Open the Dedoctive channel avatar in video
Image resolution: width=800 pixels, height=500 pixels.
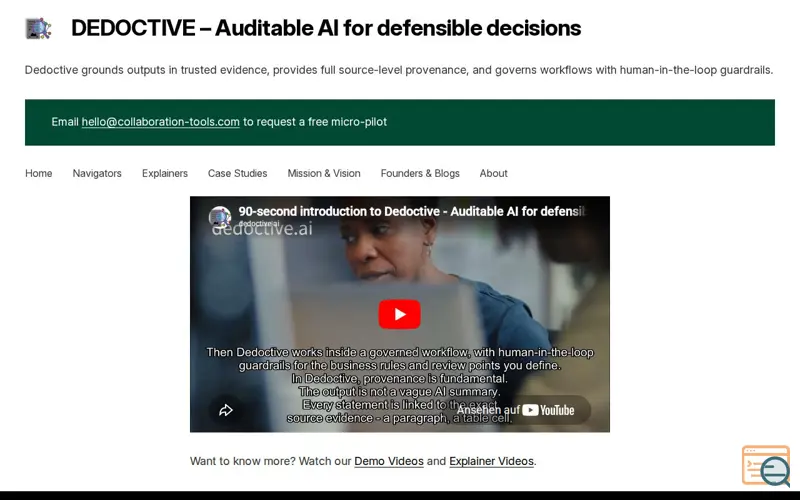220,217
